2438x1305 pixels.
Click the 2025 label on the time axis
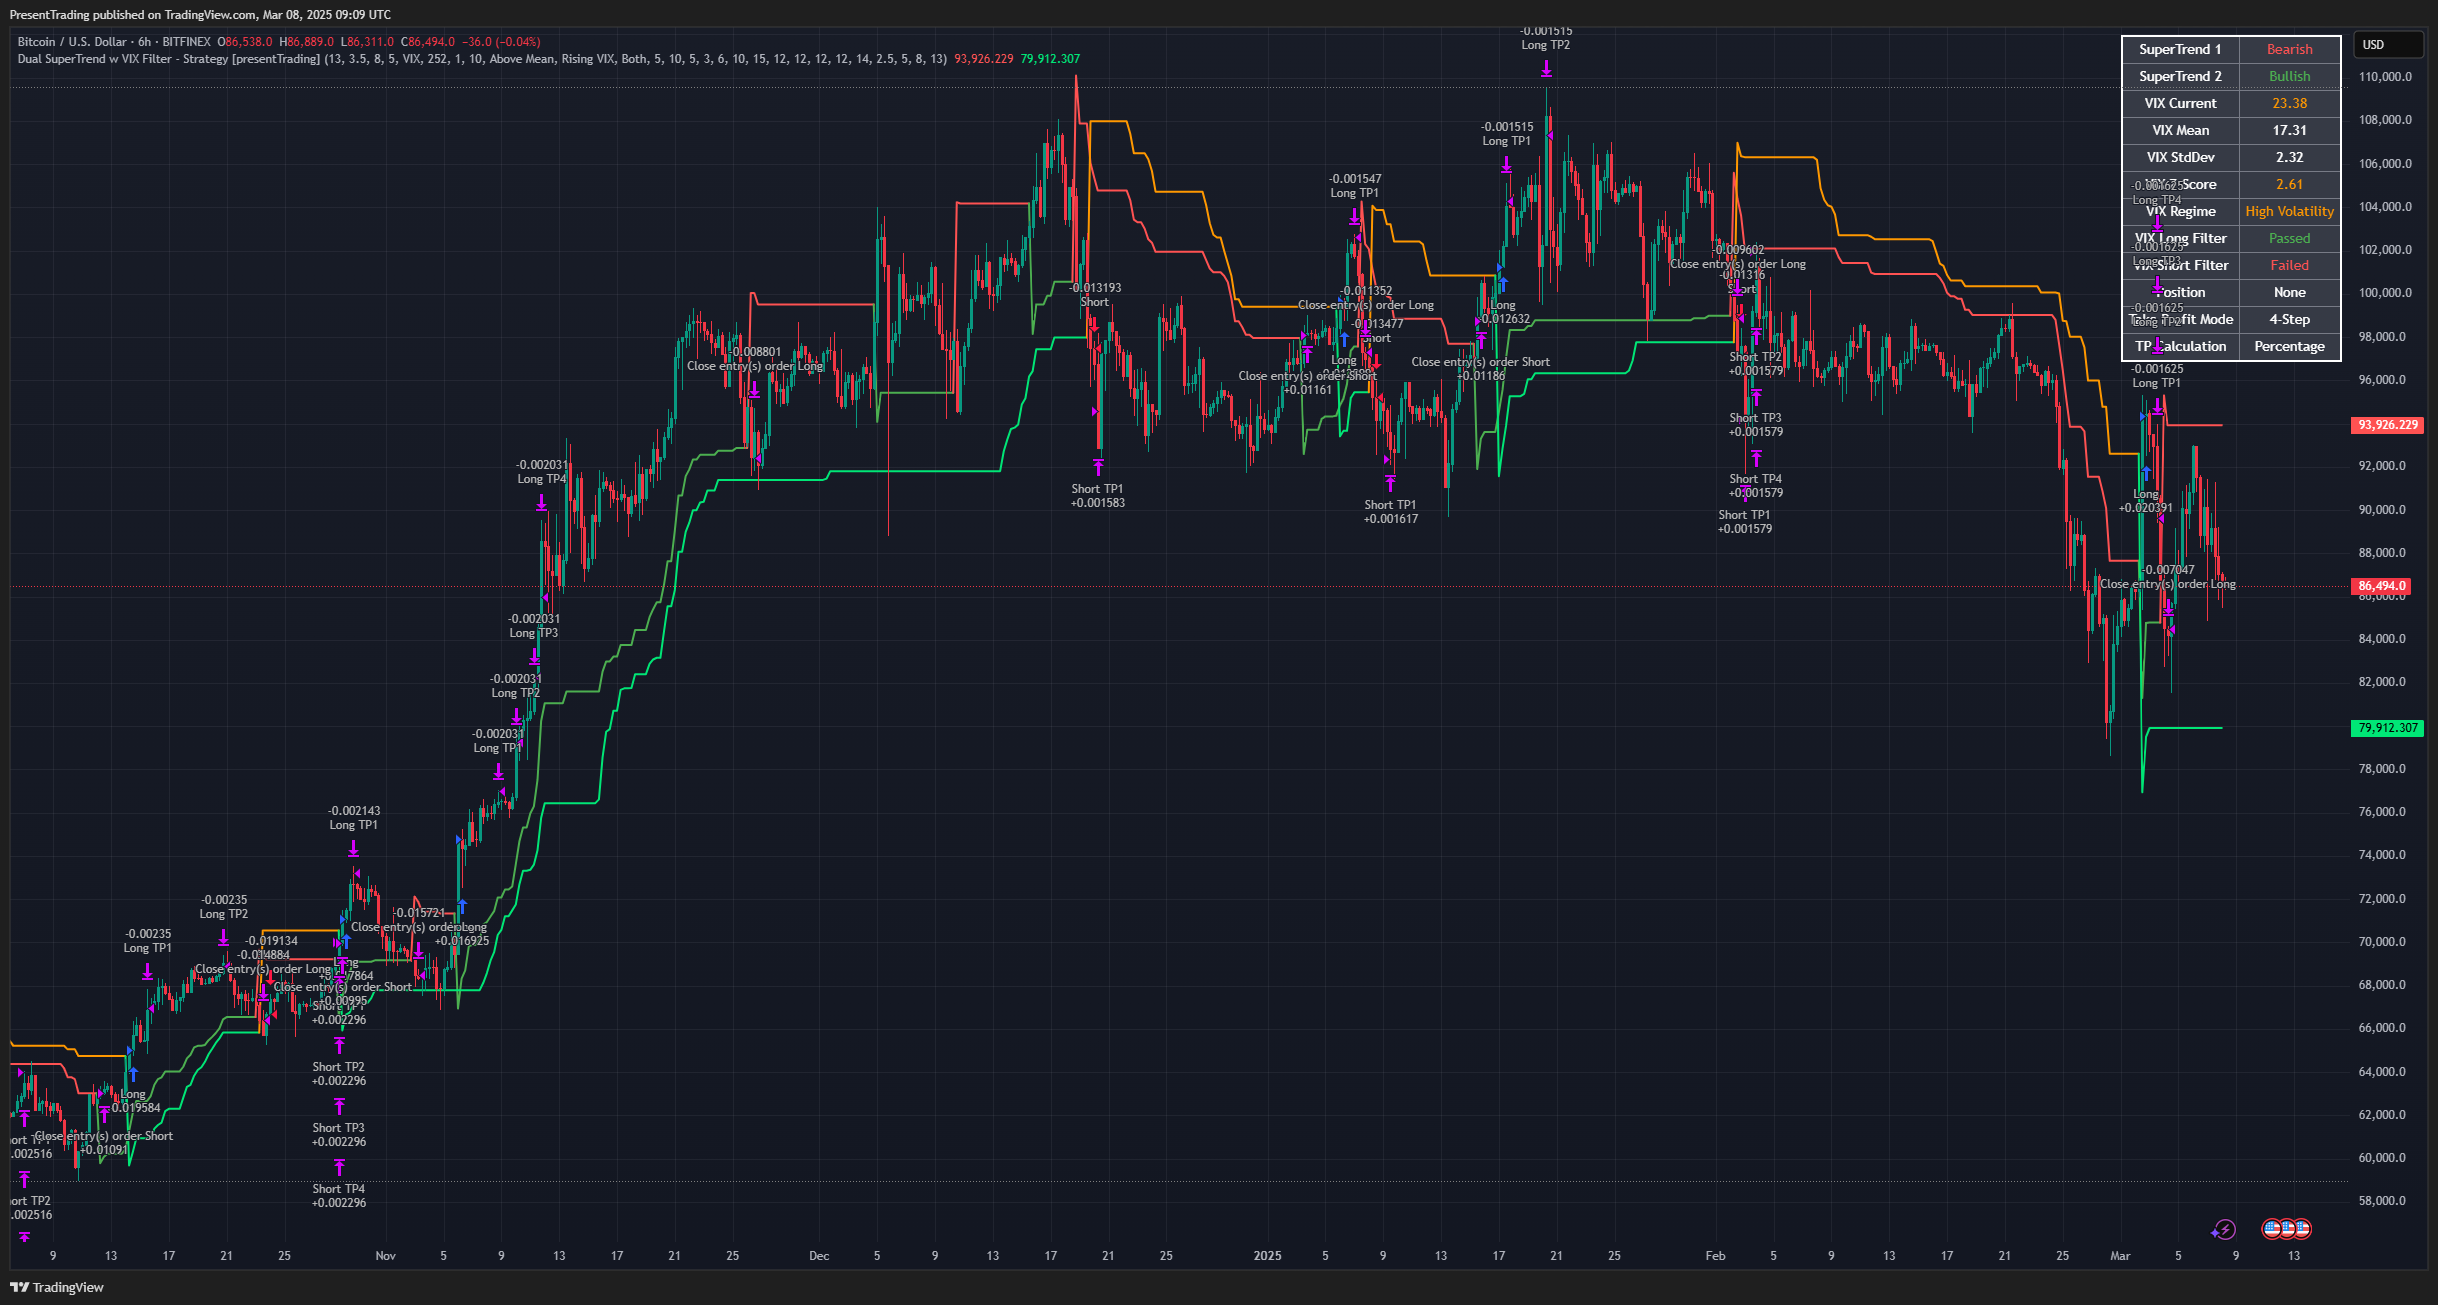(1267, 1256)
